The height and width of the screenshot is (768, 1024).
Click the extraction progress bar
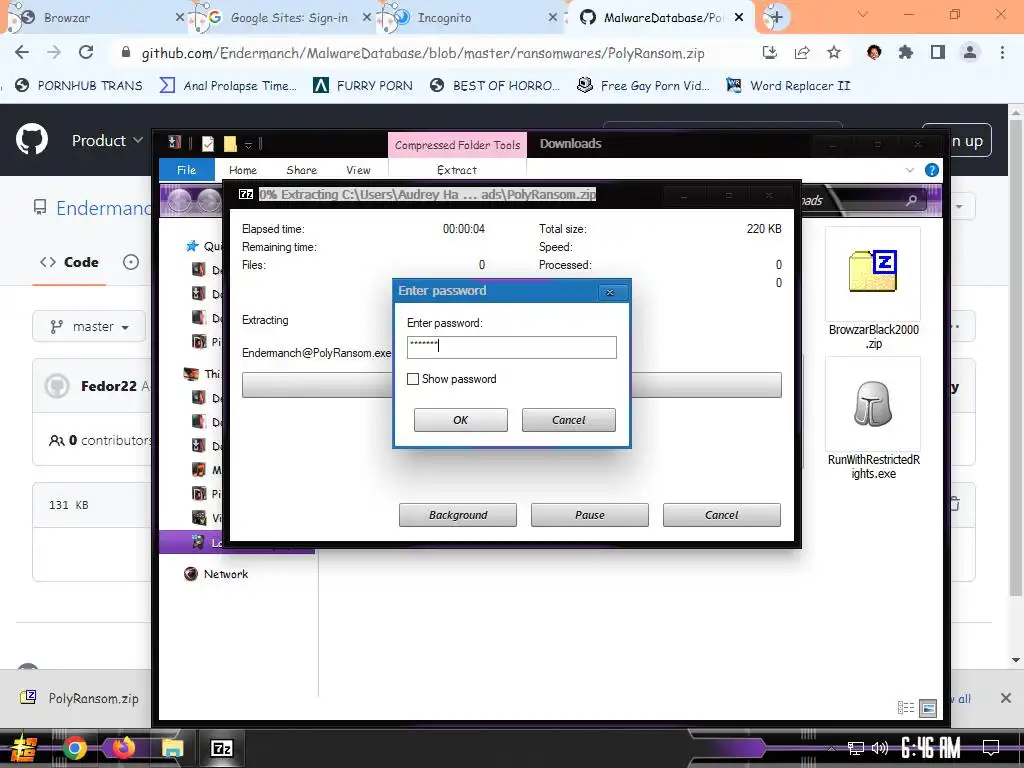[x=511, y=385]
